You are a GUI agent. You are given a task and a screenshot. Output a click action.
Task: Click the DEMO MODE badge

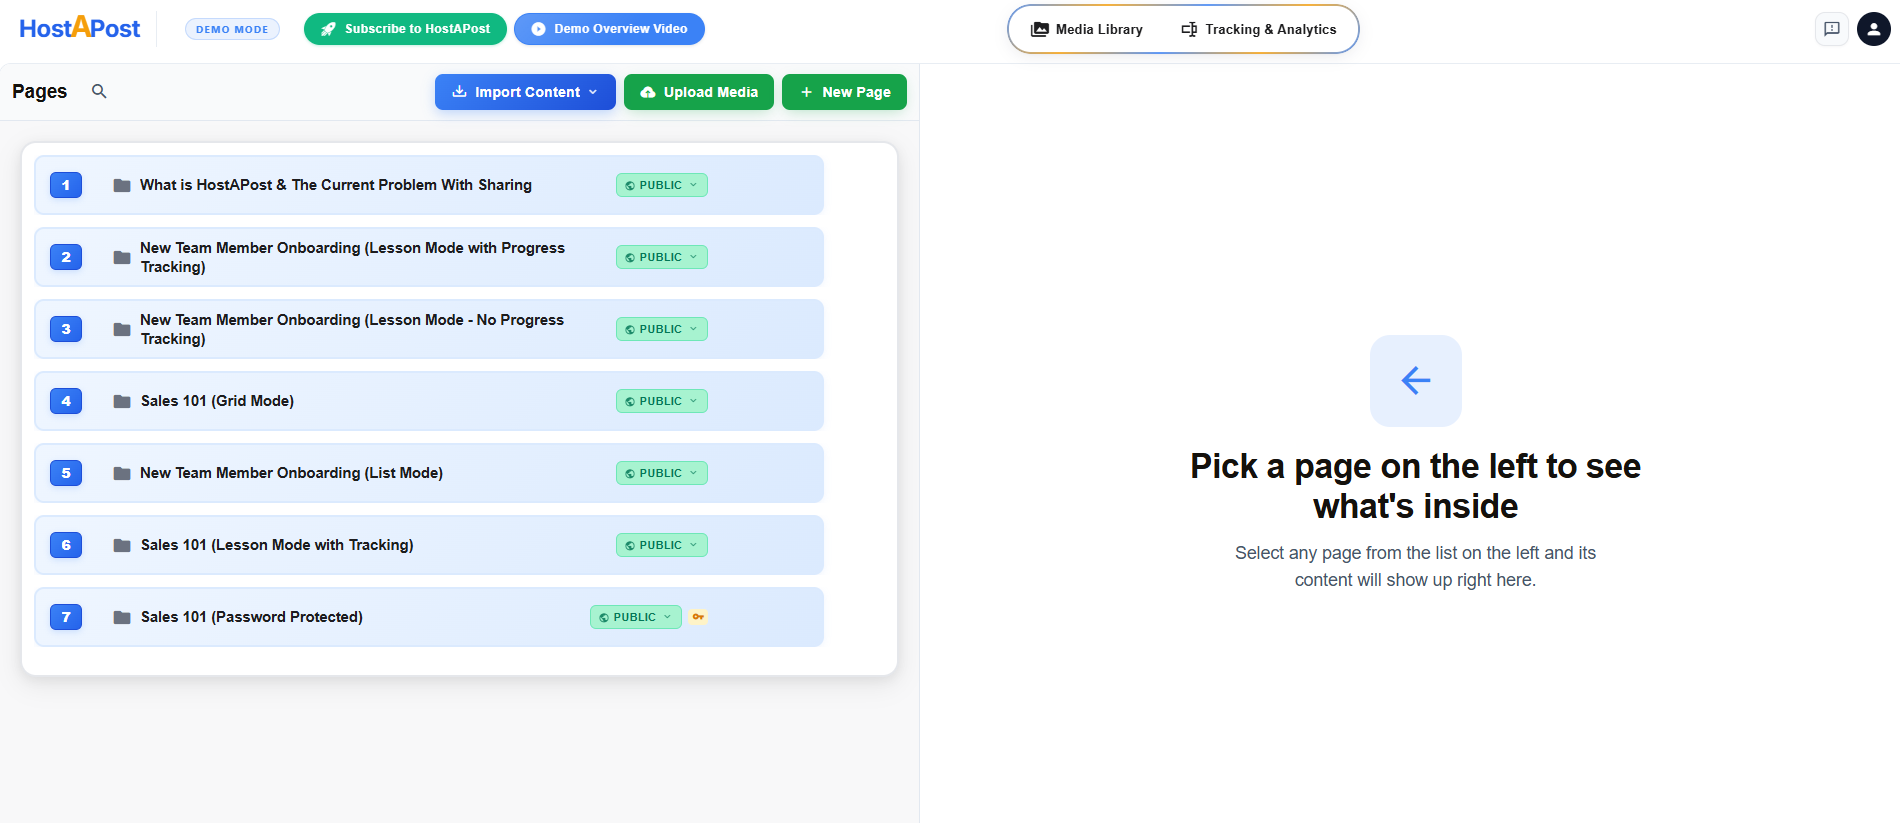click(232, 29)
